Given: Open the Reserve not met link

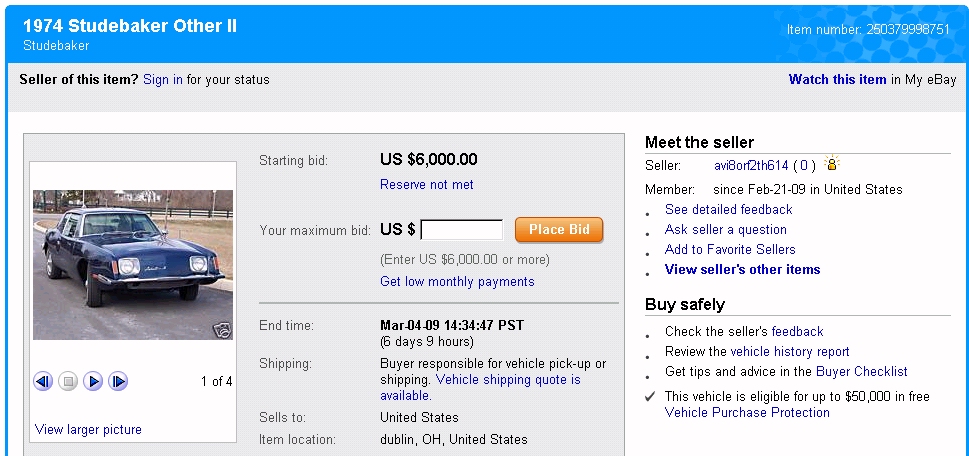Looking at the screenshot, I should (x=427, y=185).
